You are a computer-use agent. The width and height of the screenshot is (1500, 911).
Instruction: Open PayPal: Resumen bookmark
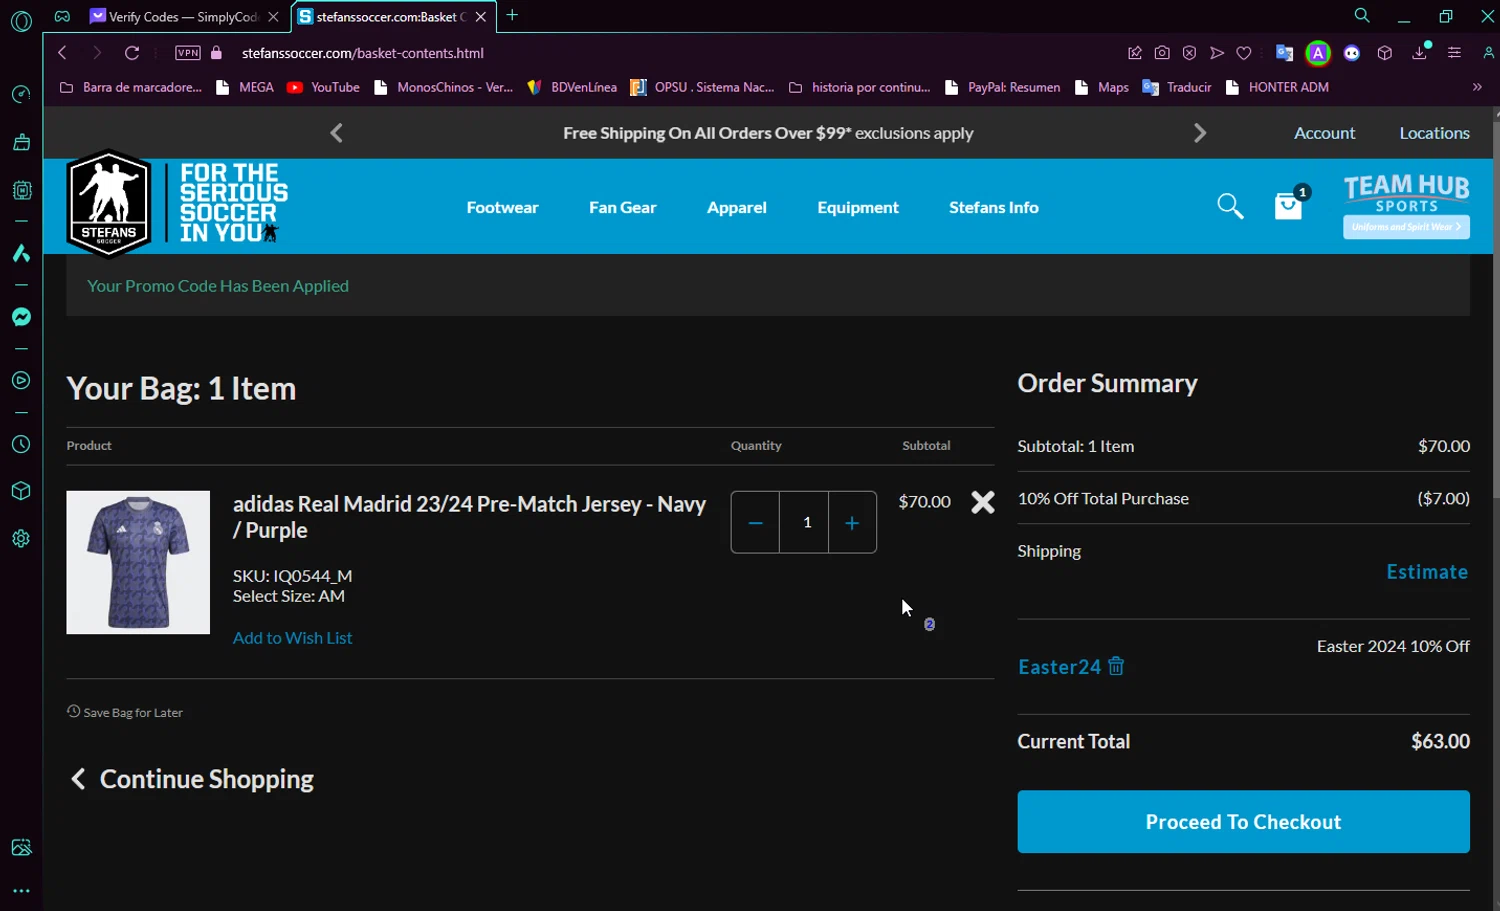pyautogui.click(x=1003, y=87)
